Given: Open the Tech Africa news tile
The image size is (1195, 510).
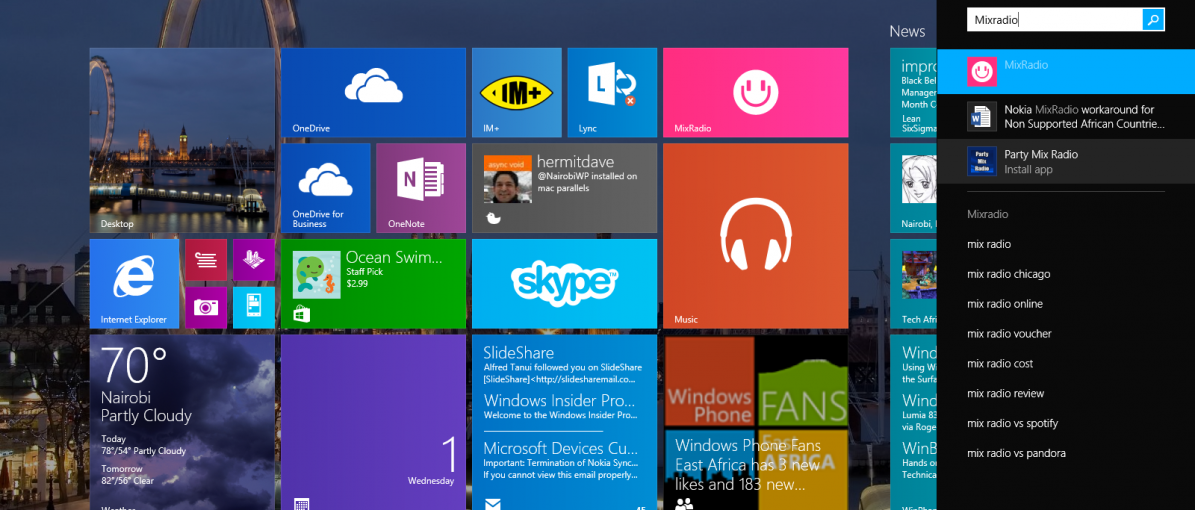Looking at the screenshot, I should click(913, 284).
